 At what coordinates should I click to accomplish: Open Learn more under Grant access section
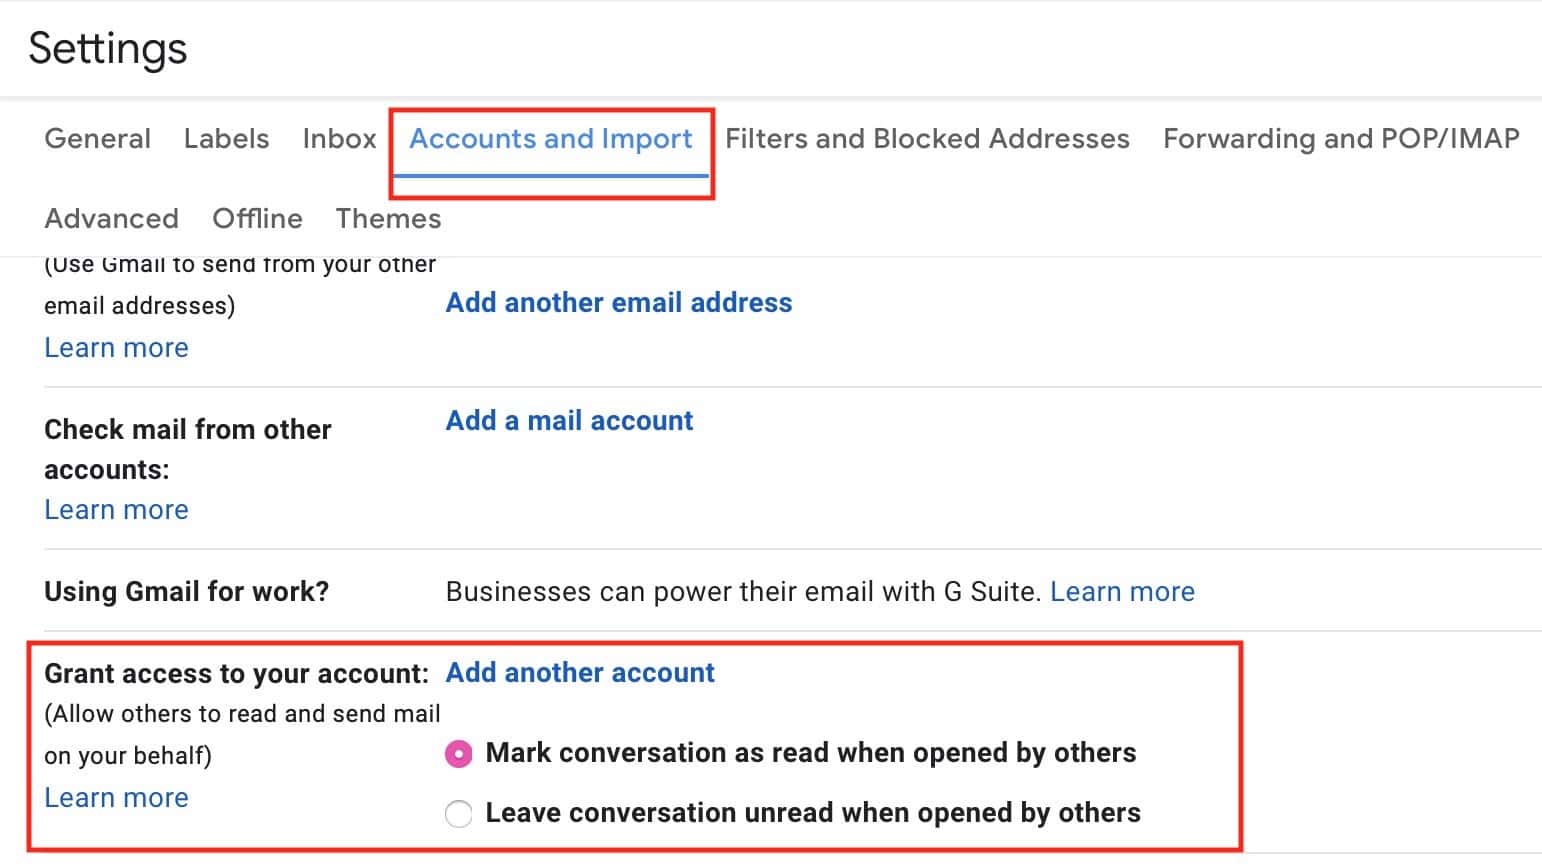coord(116,797)
